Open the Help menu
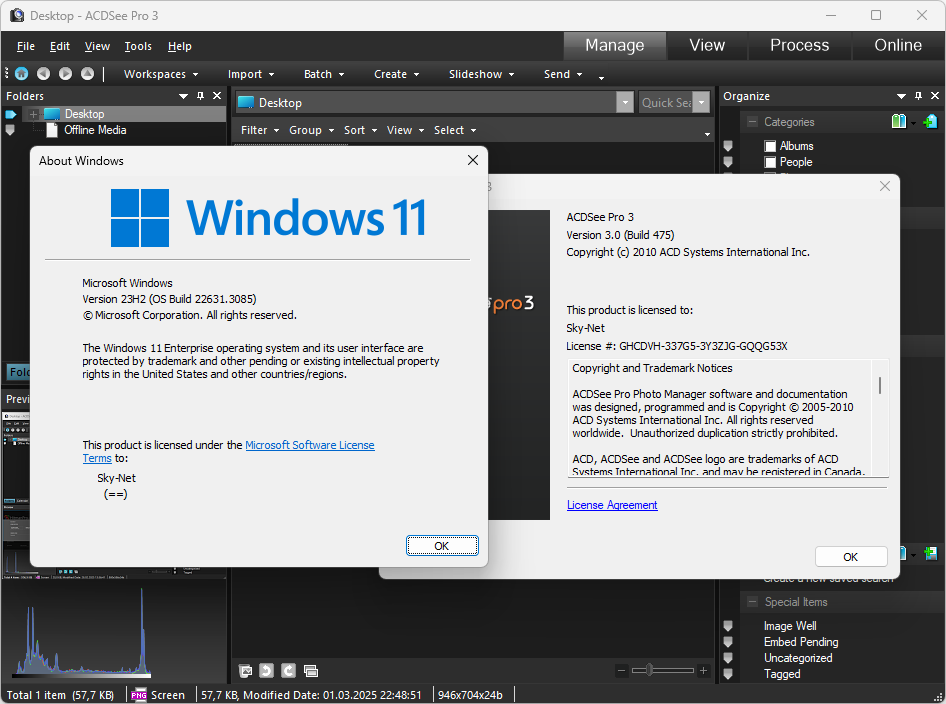 tap(179, 46)
